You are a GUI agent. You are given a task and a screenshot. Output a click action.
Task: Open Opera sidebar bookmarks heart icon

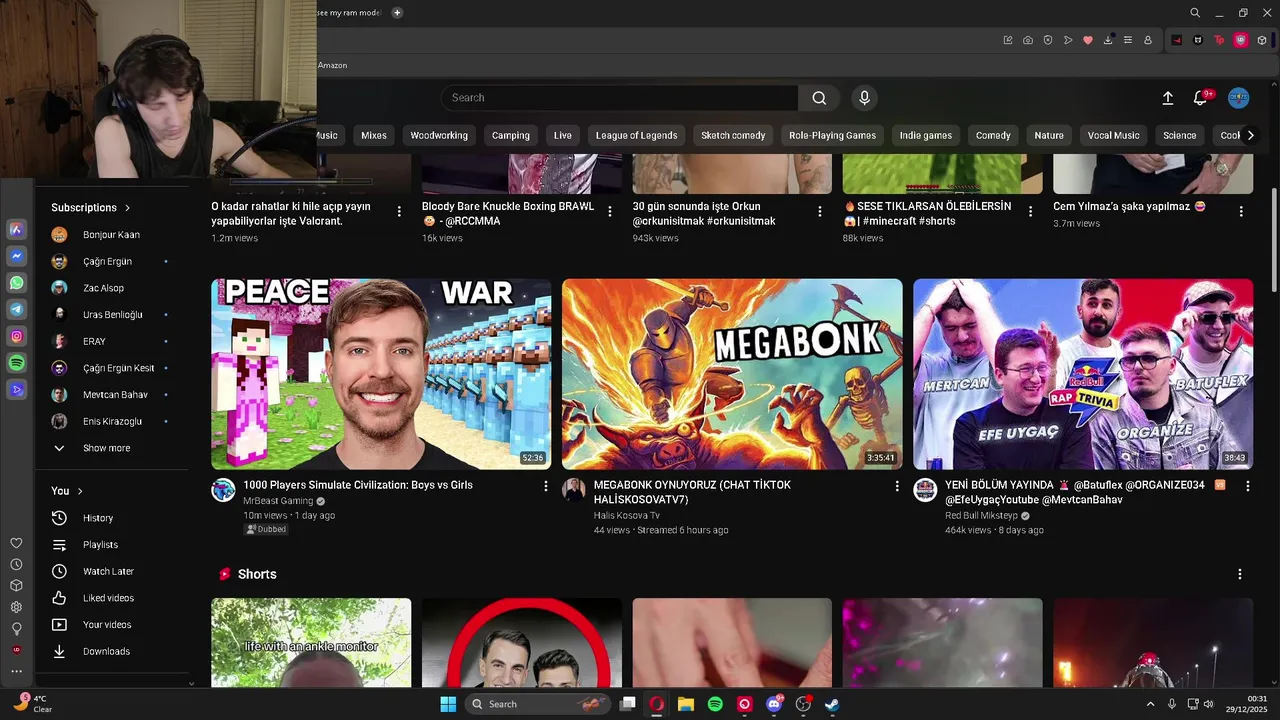[16, 543]
